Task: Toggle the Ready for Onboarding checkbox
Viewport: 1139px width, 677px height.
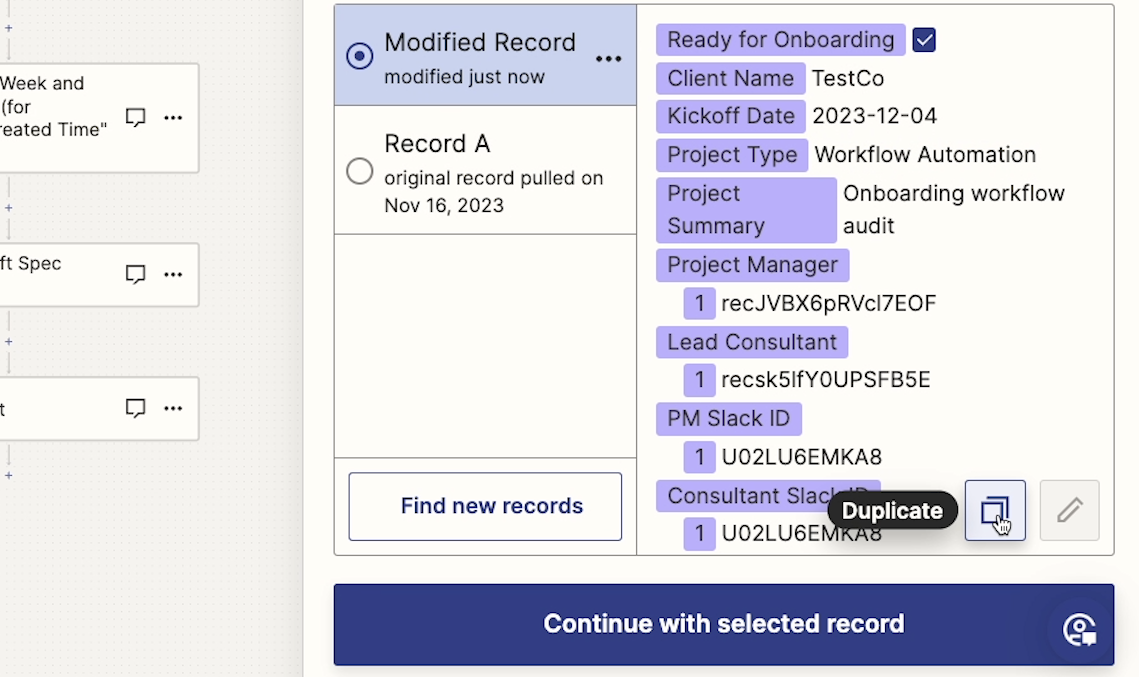Action: 924,40
